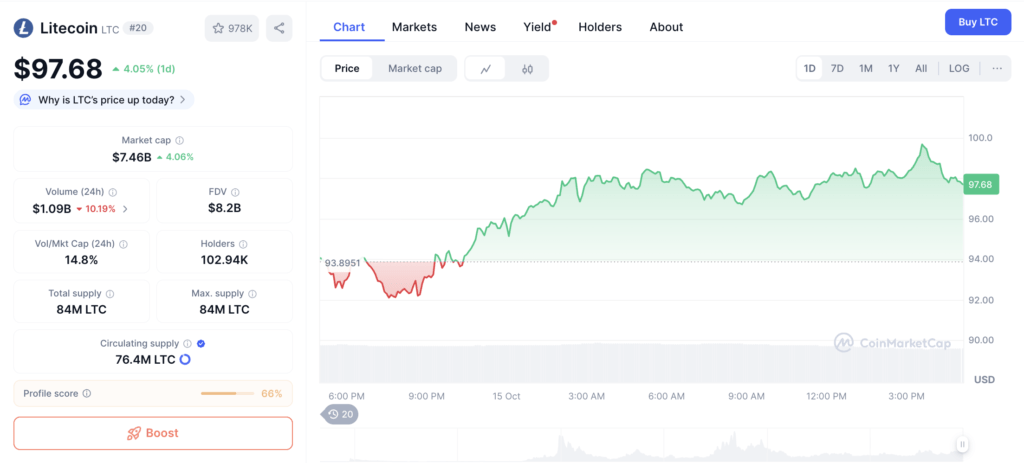Open the chart more options ellipsis menu

pyautogui.click(x=996, y=68)
